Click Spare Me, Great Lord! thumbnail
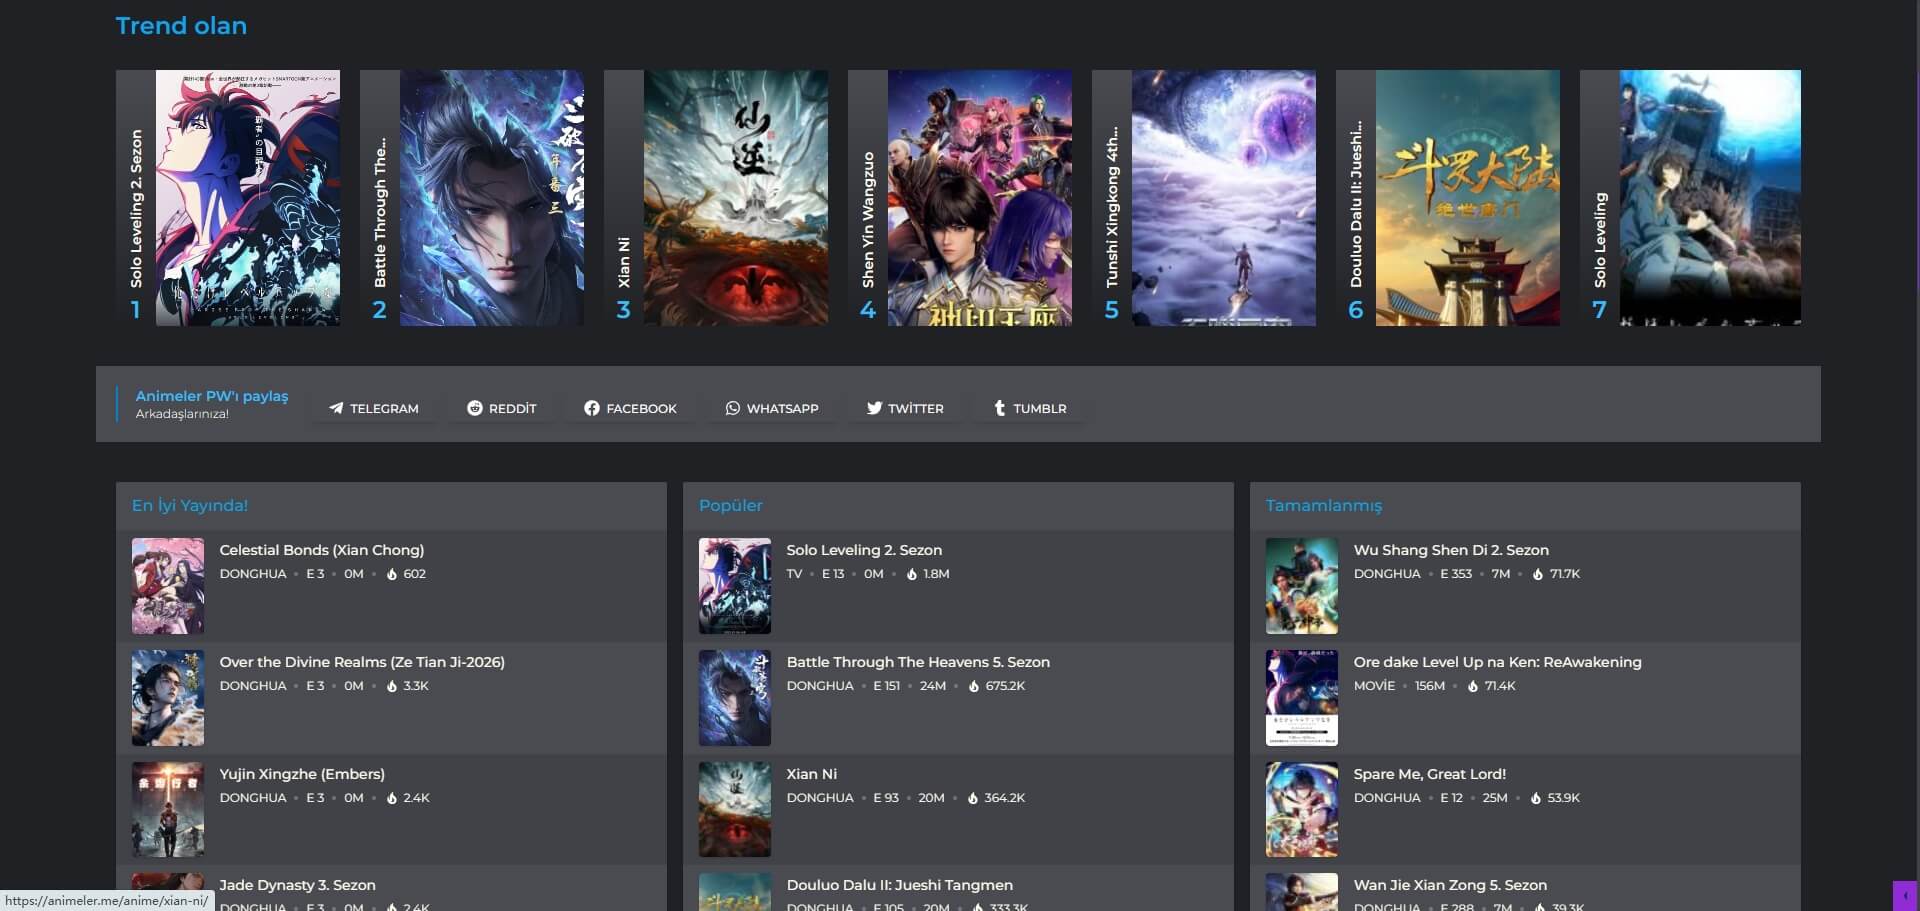The height and width of the screenshot is (911, 1920). coord(1302,810)
